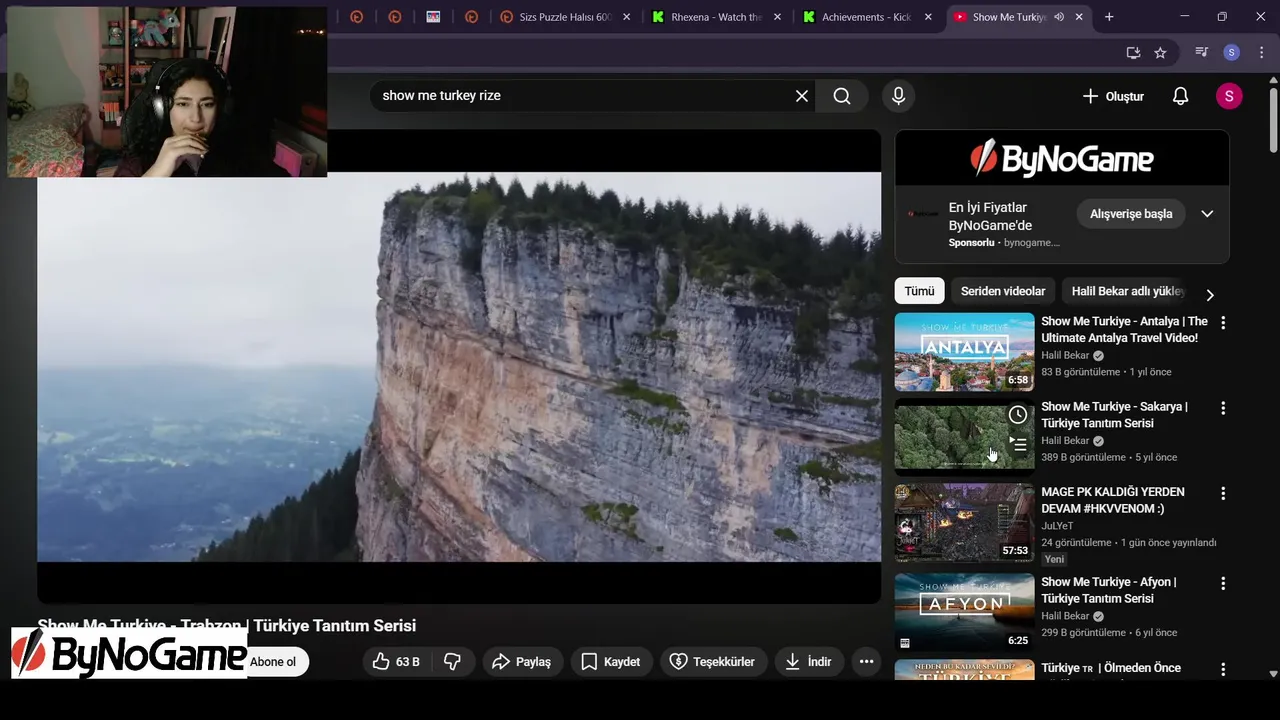The image size is (1280, 720).
Task: Start voice search with microphone icon
Action: 898,96
